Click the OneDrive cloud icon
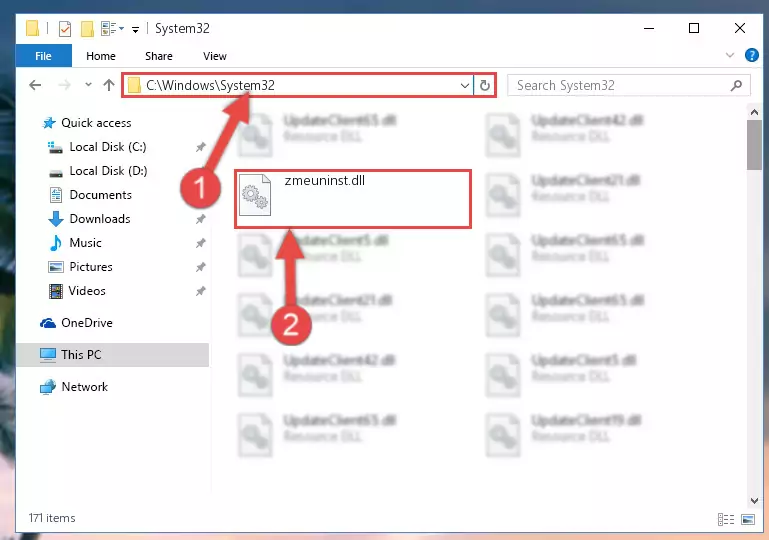769x540 pixels. 48,323
